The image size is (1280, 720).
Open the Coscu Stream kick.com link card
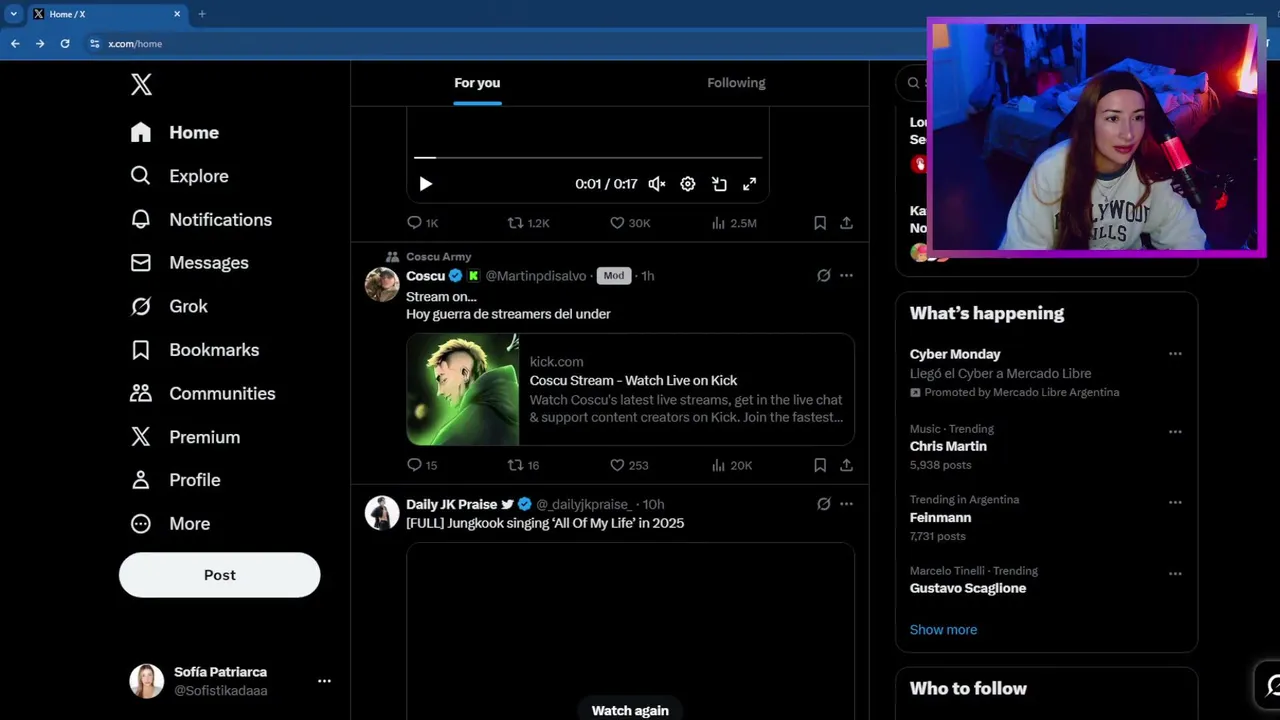coord(630,389)
